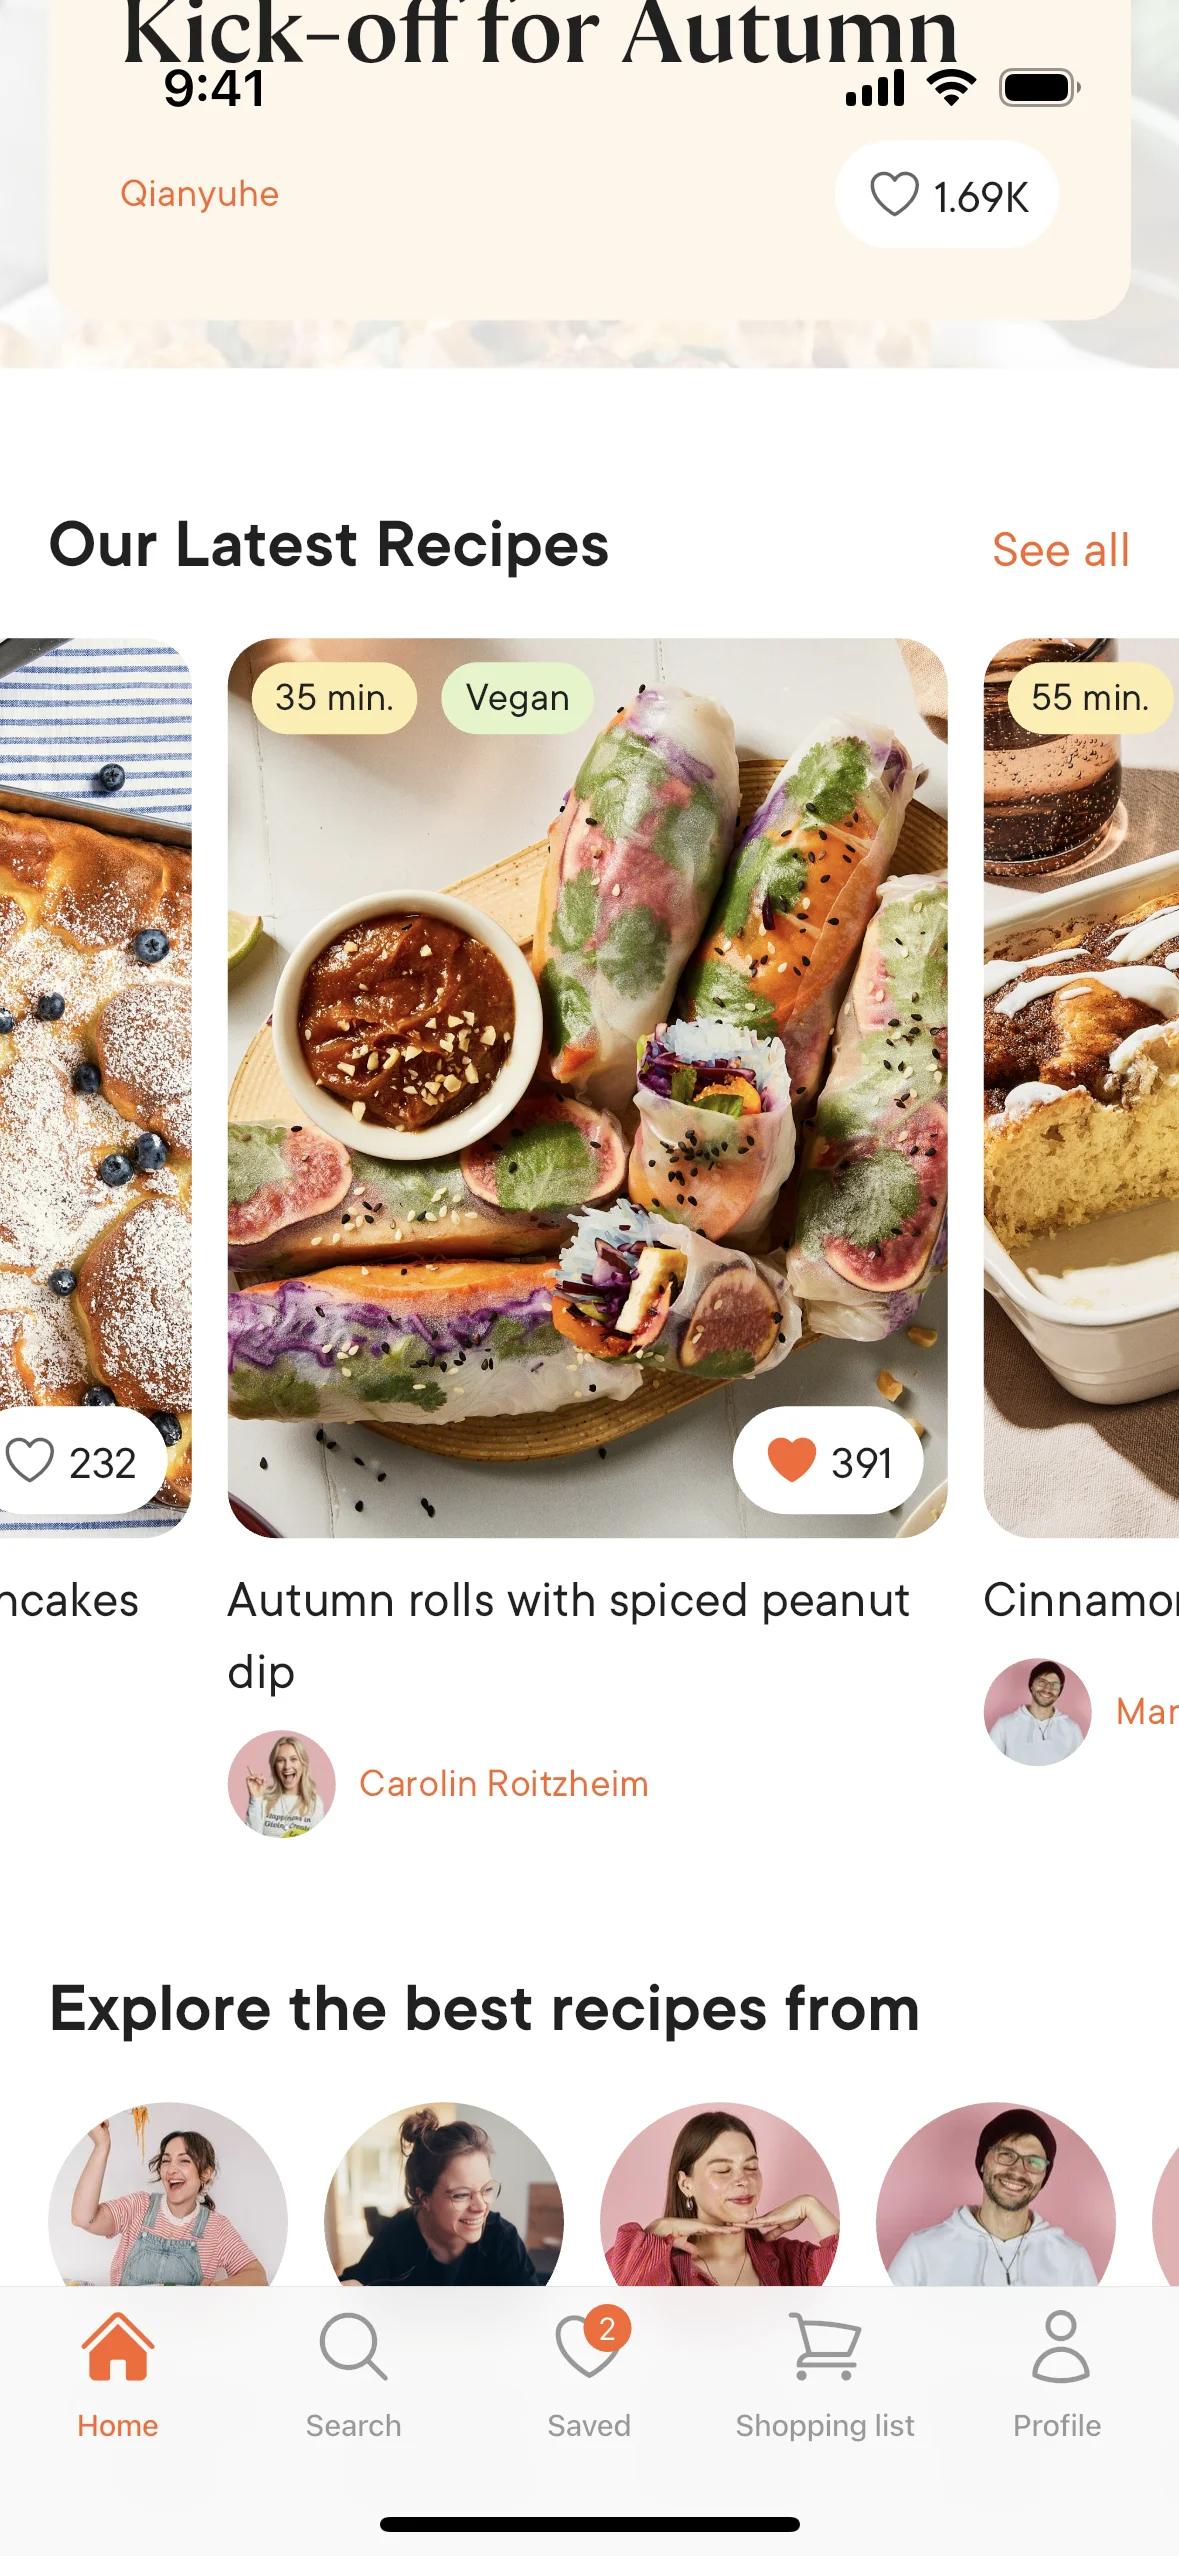Open author Carolin Roitzheim's name link
The width and height of the screenshot is (1179, 2556).
pos(504,1783)
